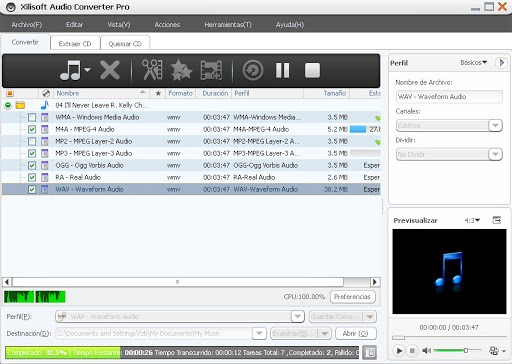Click the file icon in MP3 row
Viewport: 512px width, 364px height.
tap(45, 153)
